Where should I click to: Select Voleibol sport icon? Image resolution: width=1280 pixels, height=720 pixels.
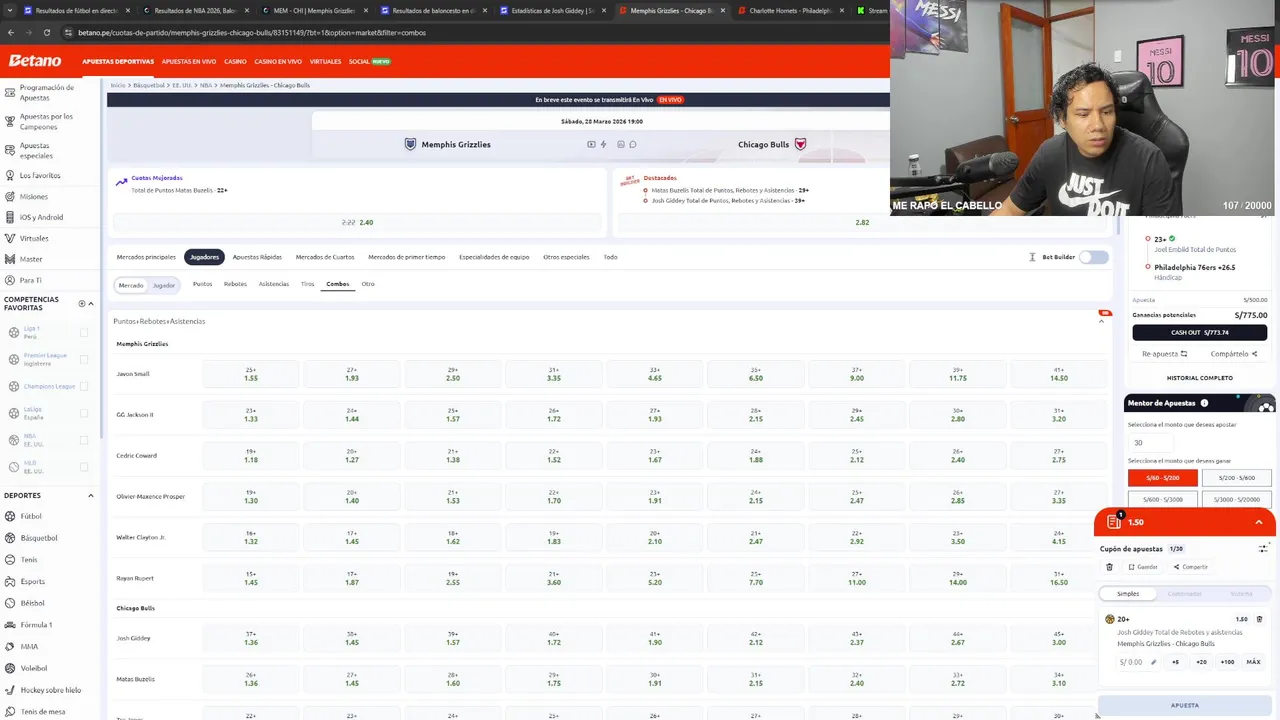click(x=10, y=668)
